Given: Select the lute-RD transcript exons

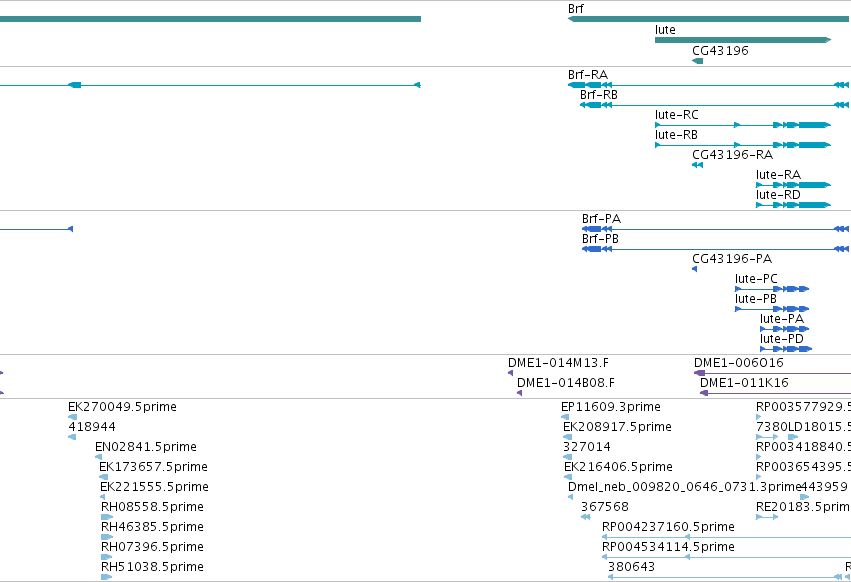Looking at the screenshot, I should [793, 205].
